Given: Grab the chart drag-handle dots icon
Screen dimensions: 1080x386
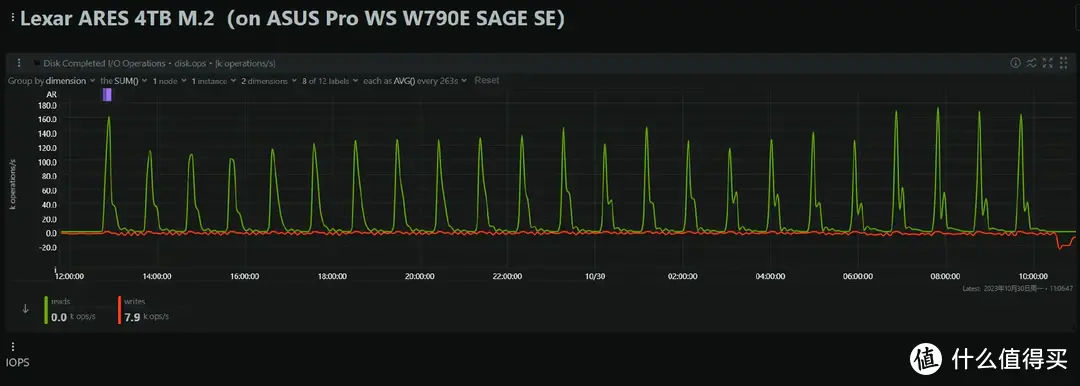Looking at the screenshot, I should pyautogui.click(x=1063, y=63).
